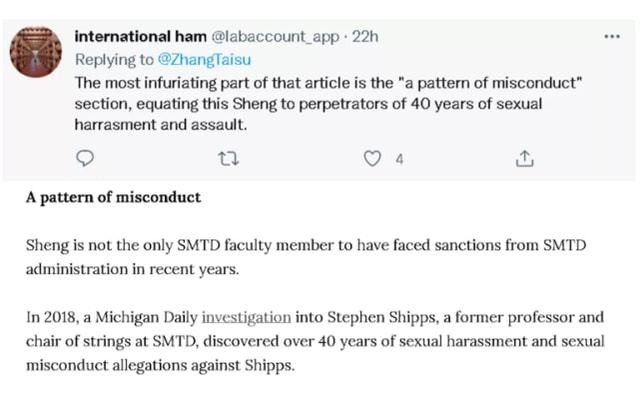Click the international ham profile avatar

(36, 52)
